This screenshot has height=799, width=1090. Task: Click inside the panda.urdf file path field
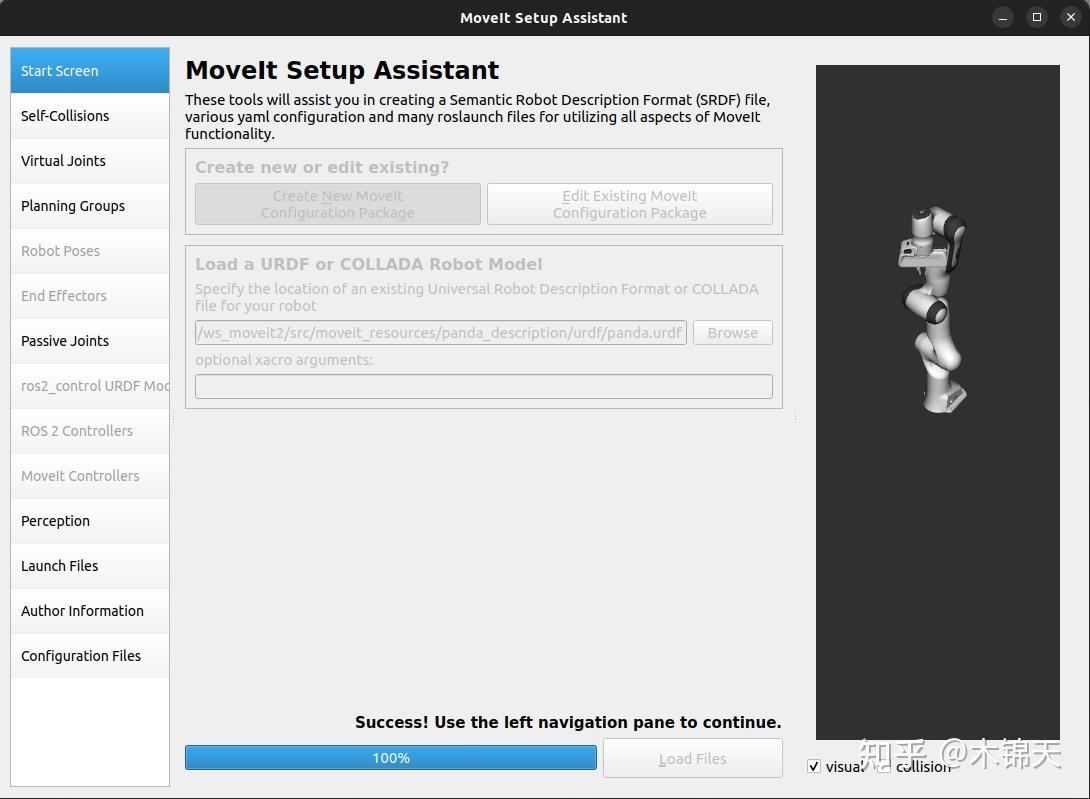(440, 332)
